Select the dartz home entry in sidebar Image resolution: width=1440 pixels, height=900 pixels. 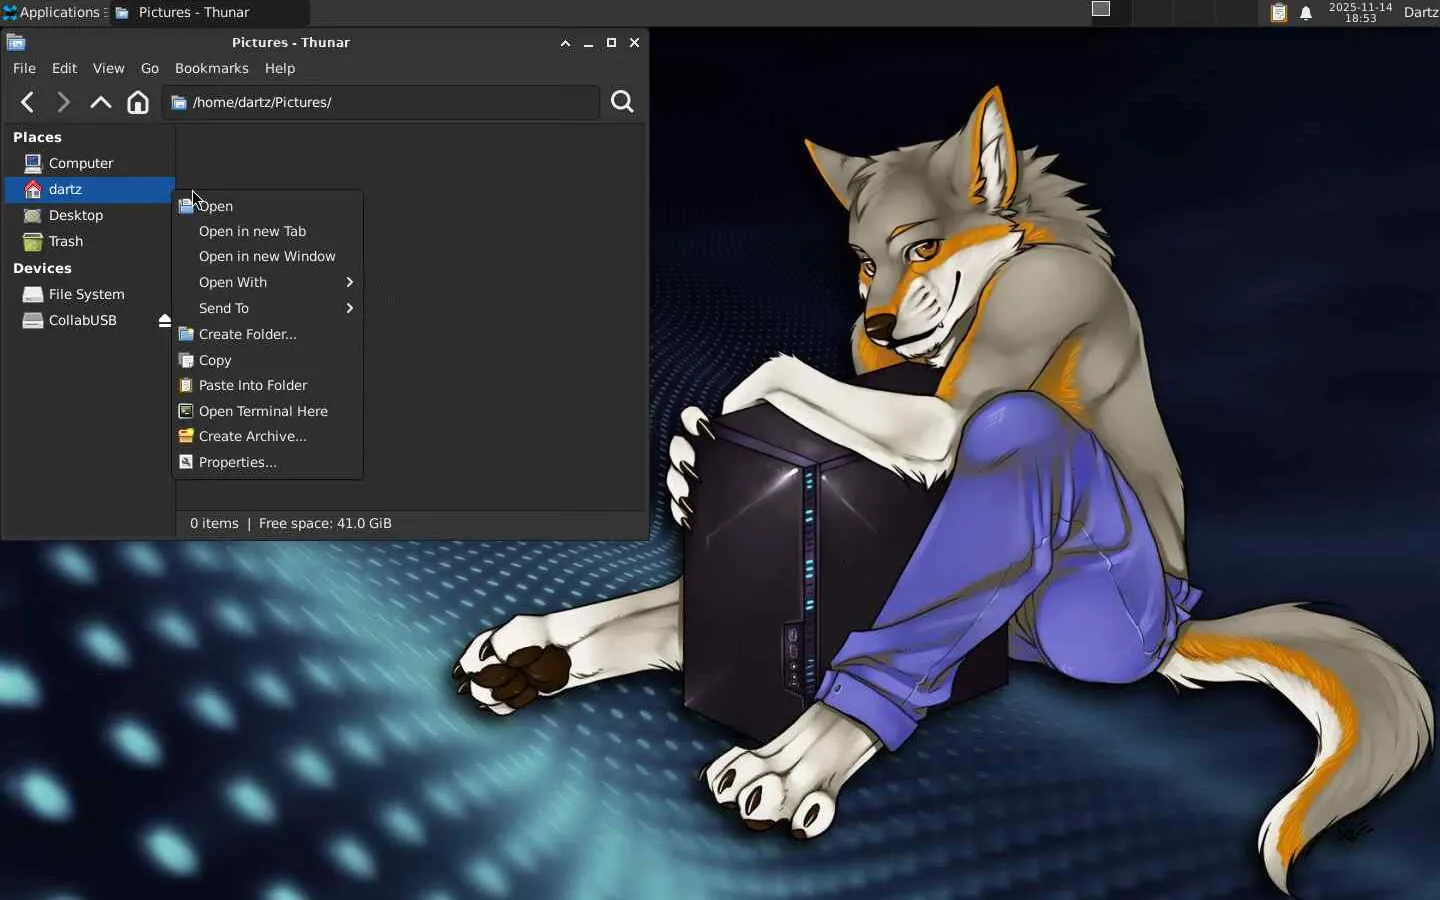pos(90,189)
